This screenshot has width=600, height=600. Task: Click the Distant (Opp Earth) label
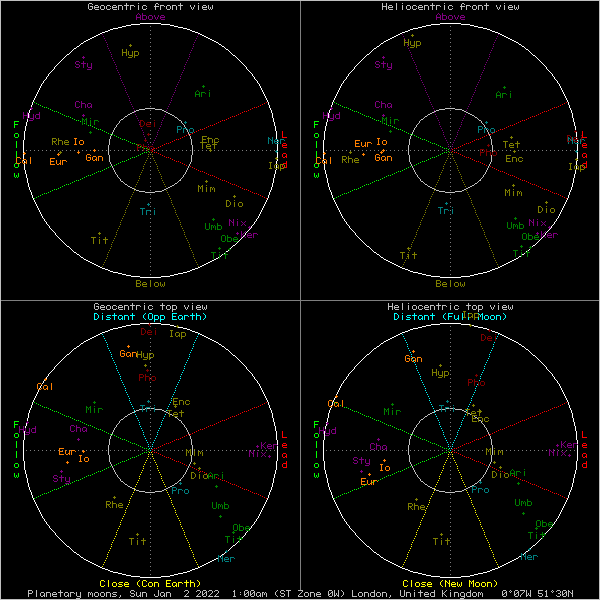point(150,317)
